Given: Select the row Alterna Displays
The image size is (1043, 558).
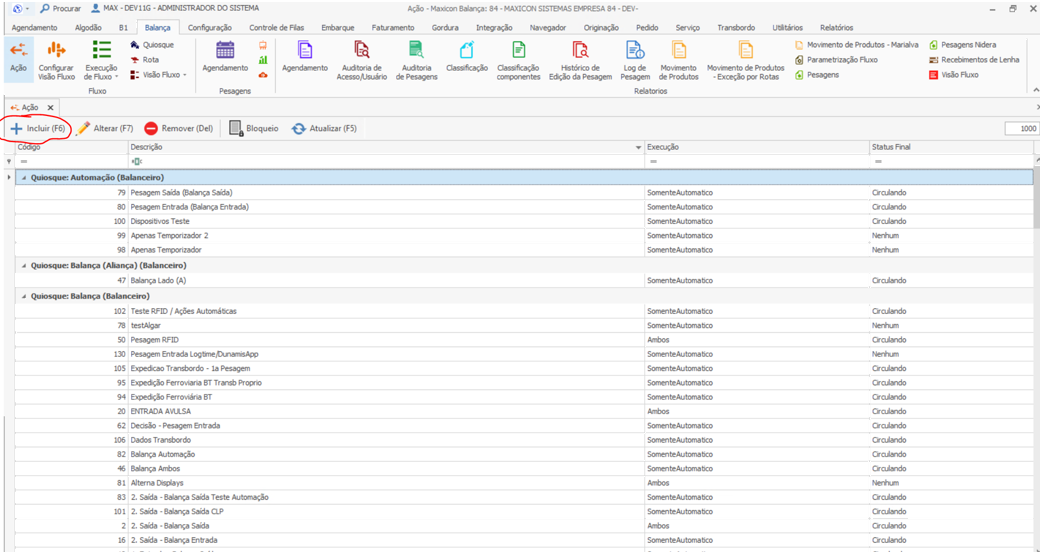Looking at the screenshot, I should click(x=523, y=483).
